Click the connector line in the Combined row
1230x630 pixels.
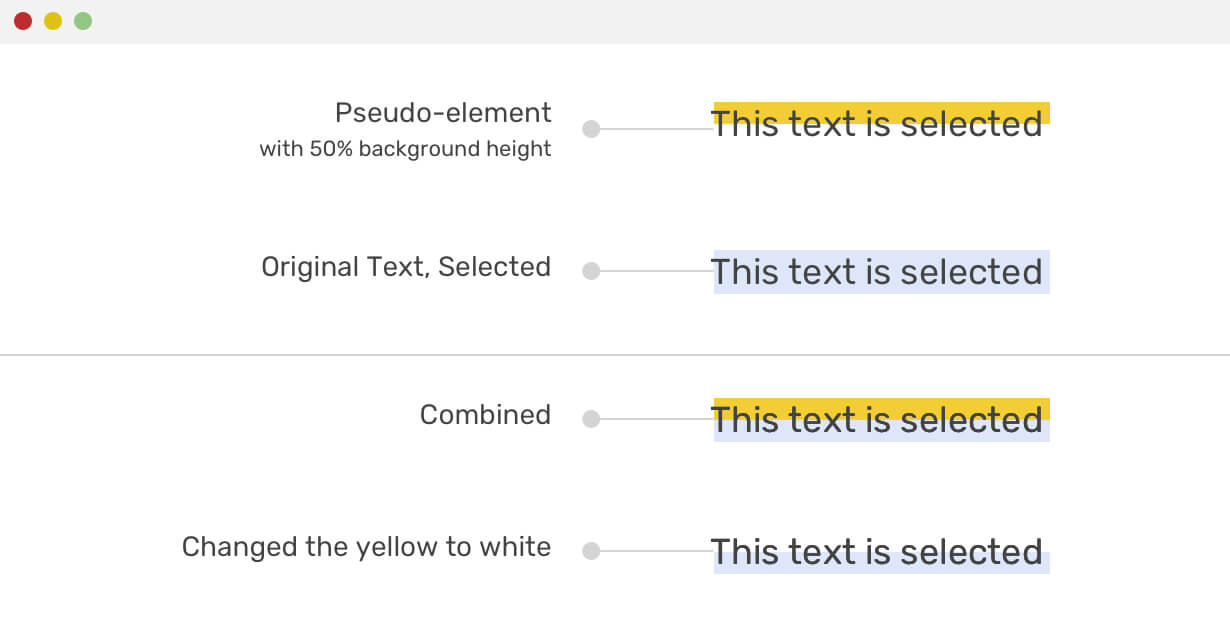[x=655, y=419]
